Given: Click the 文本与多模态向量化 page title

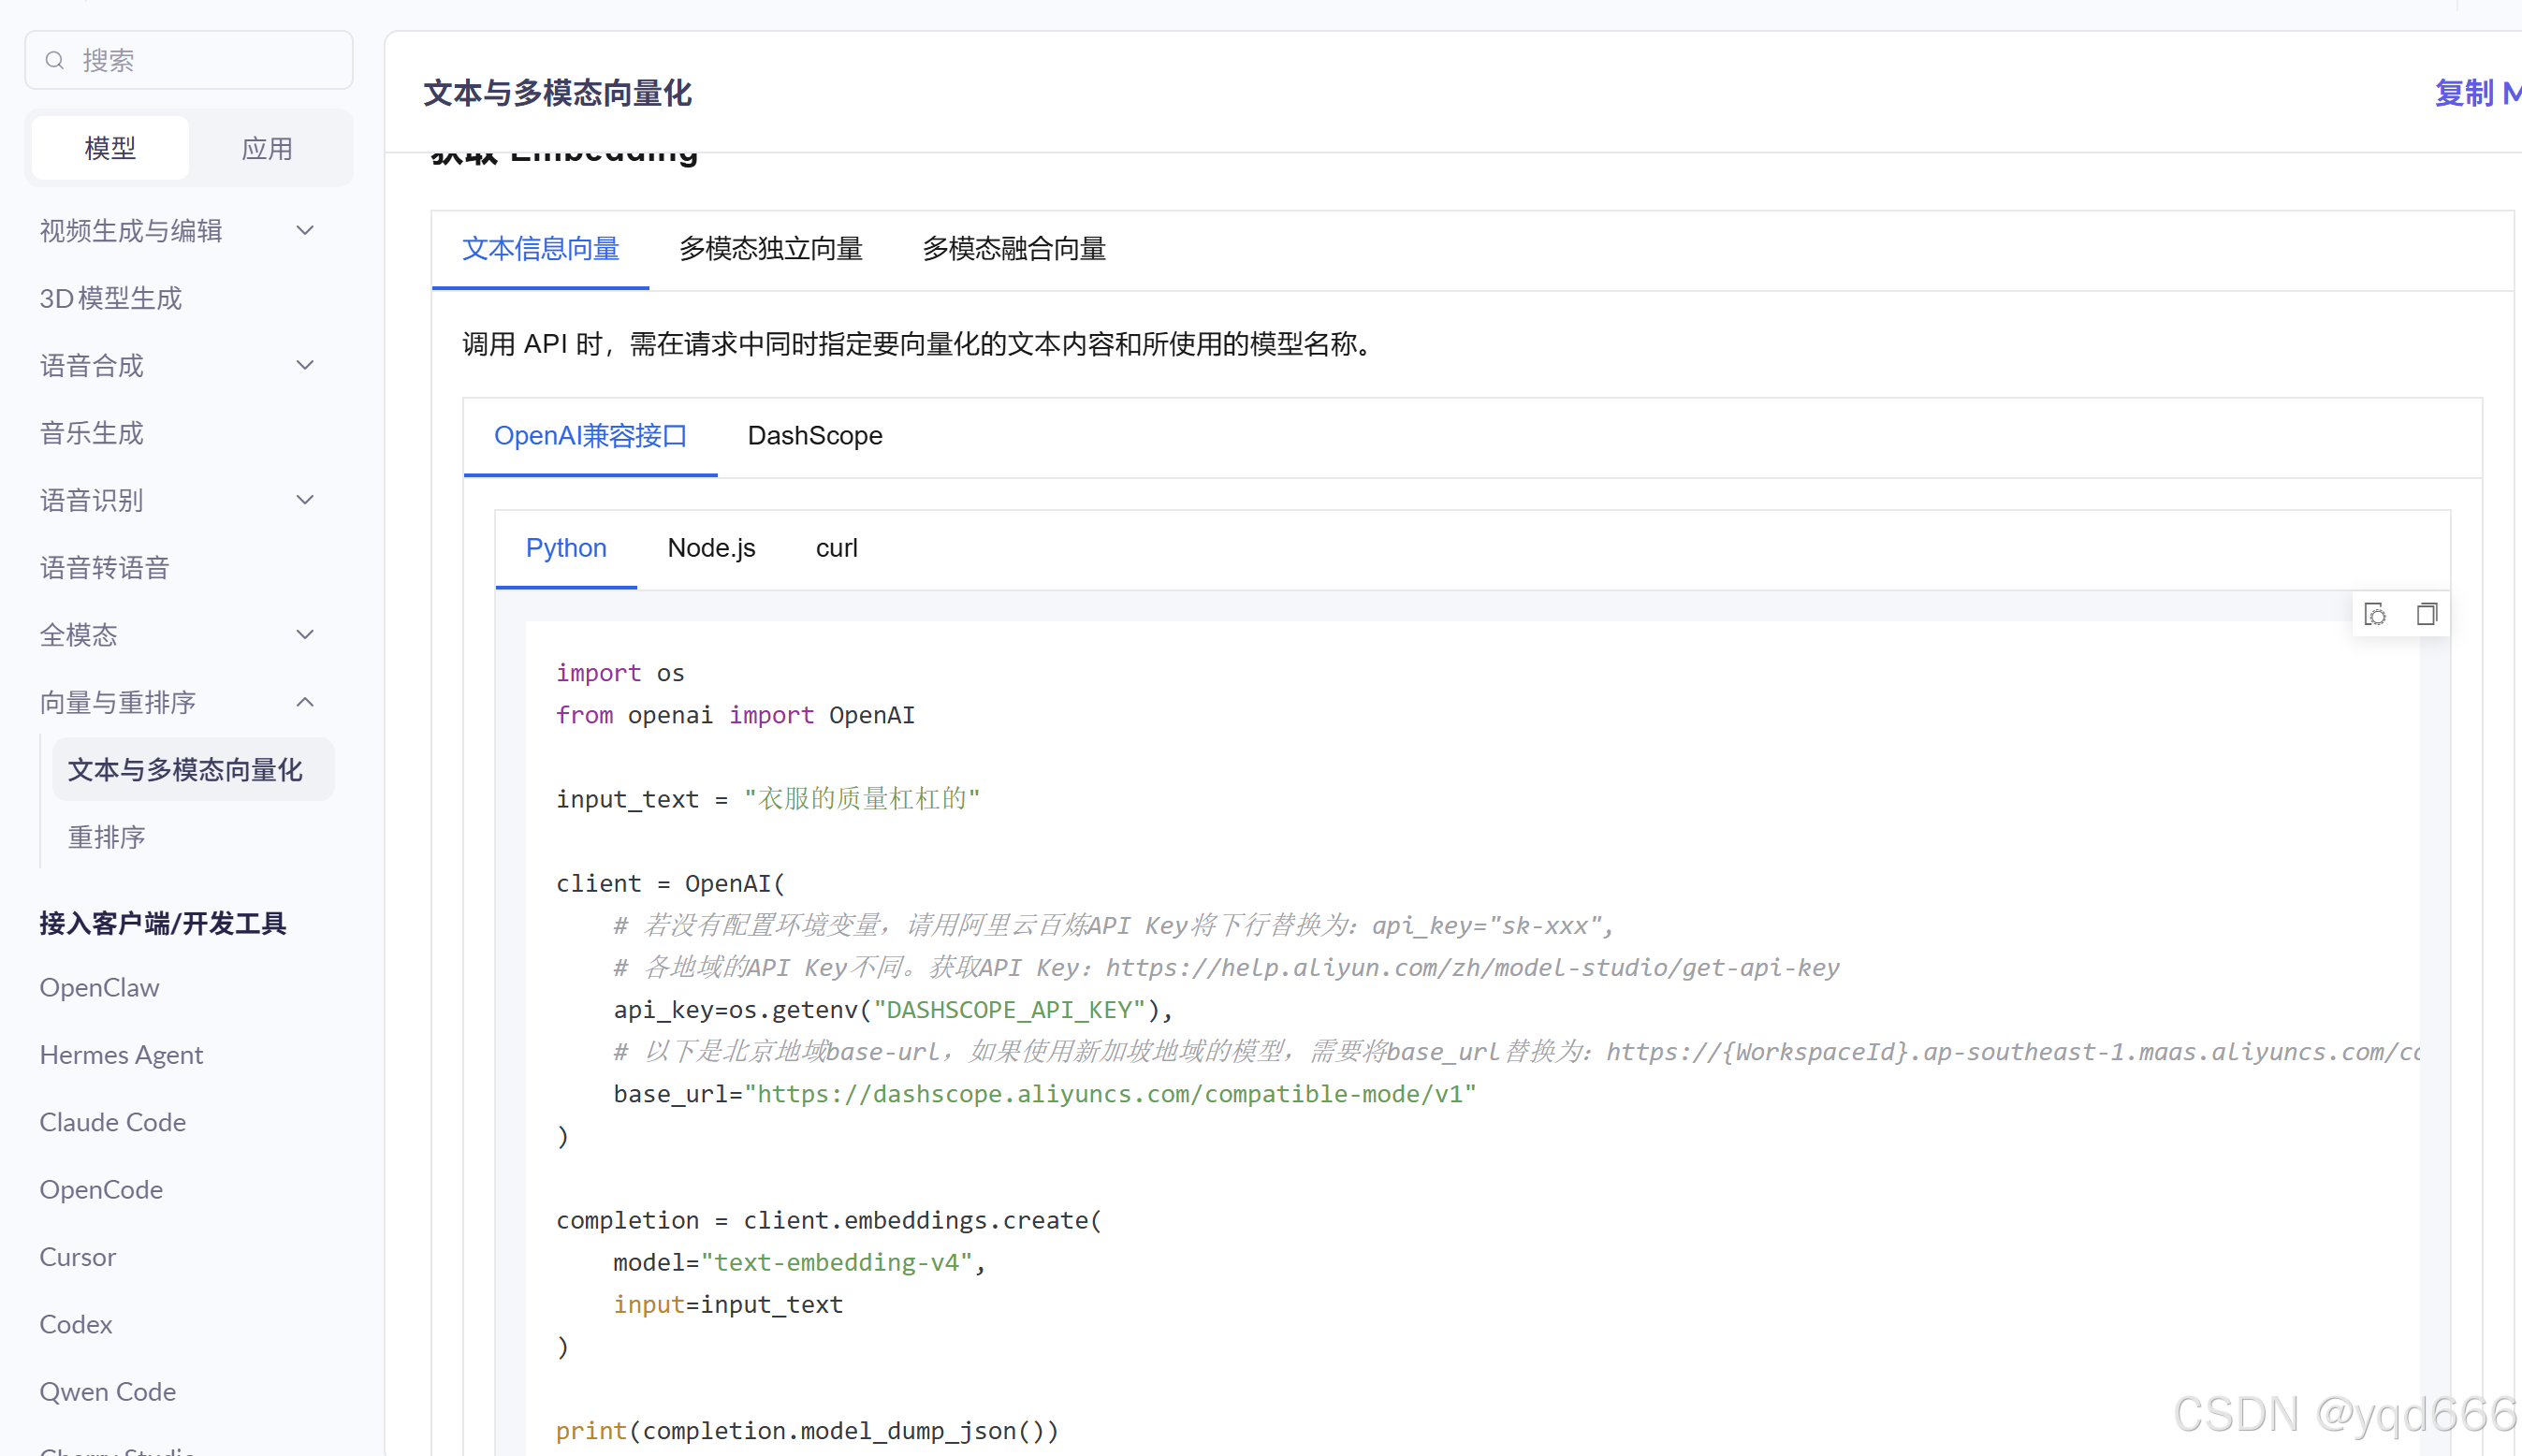Looking at the screenshot, I should point(557,93).
